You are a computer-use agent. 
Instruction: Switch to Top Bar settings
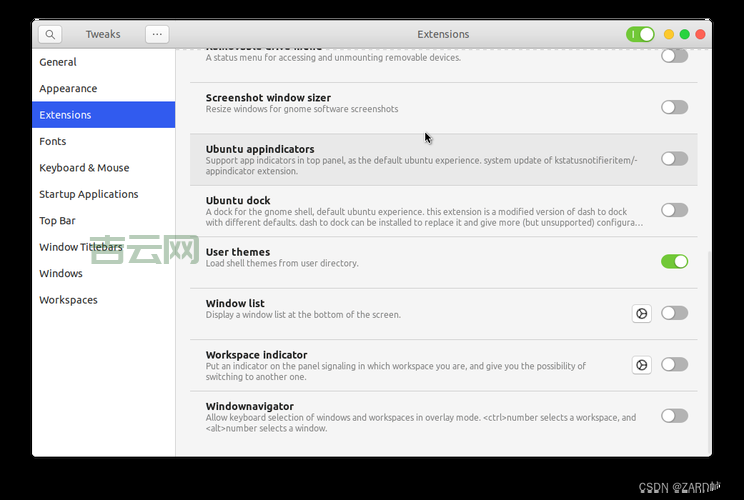[57, 220]
